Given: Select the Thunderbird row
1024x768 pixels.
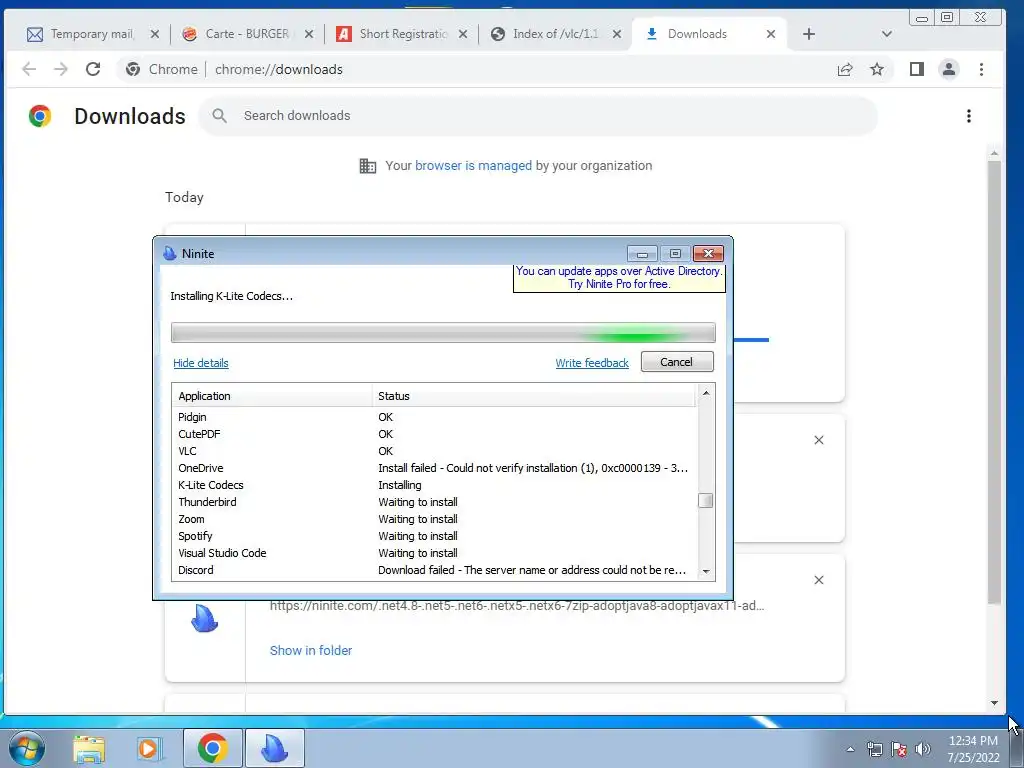Looking at the screenshot, I should (434, 502).
